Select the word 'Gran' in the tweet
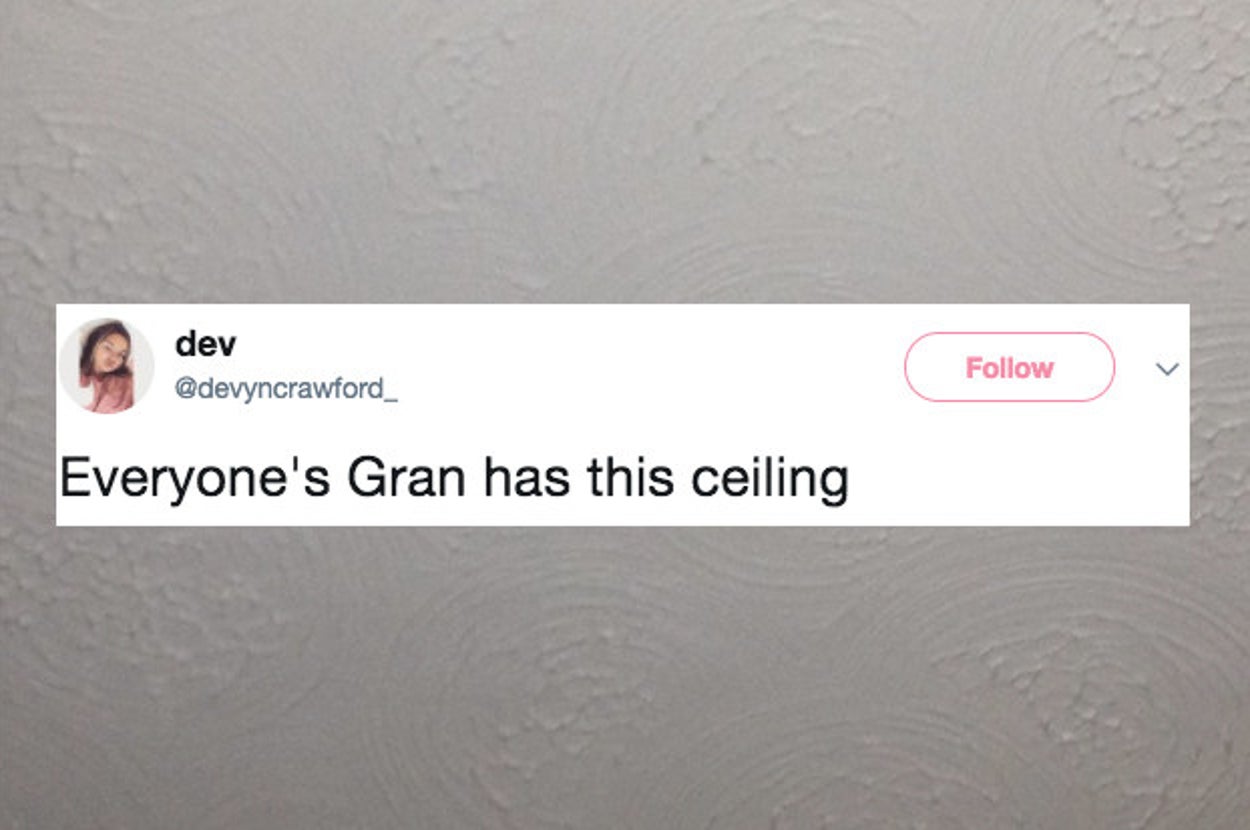Viewport: 1250px width, 830px height. coord(406,477)
